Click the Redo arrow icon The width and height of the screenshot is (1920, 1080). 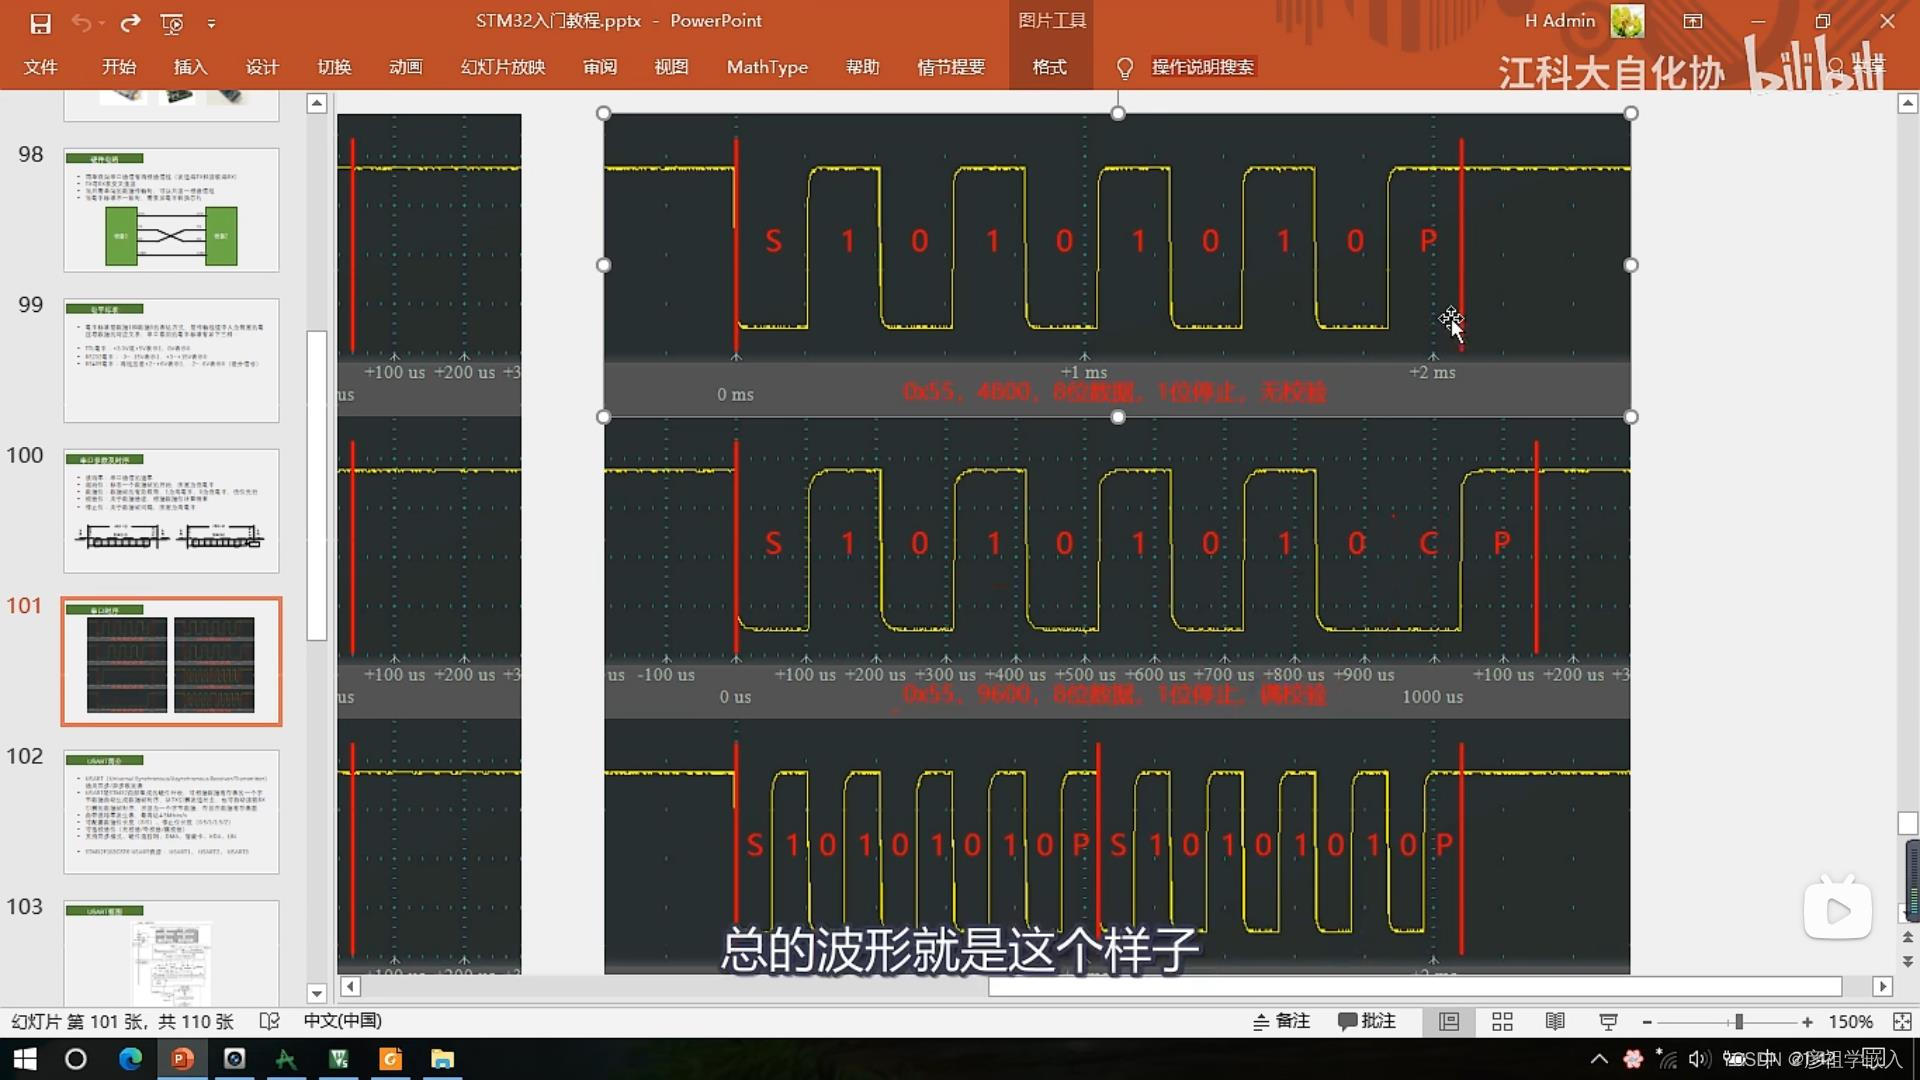130,22
